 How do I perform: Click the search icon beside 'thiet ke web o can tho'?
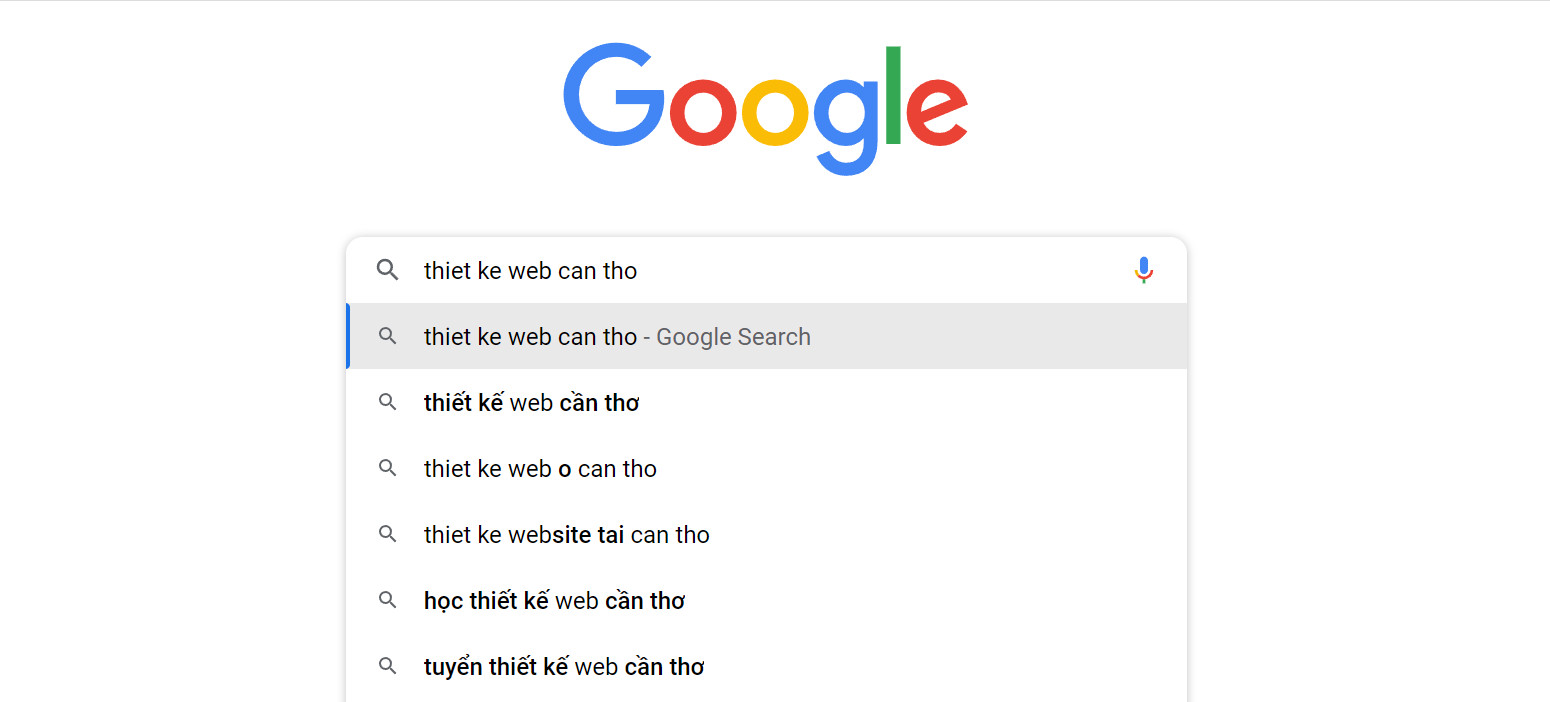(387, 468)
